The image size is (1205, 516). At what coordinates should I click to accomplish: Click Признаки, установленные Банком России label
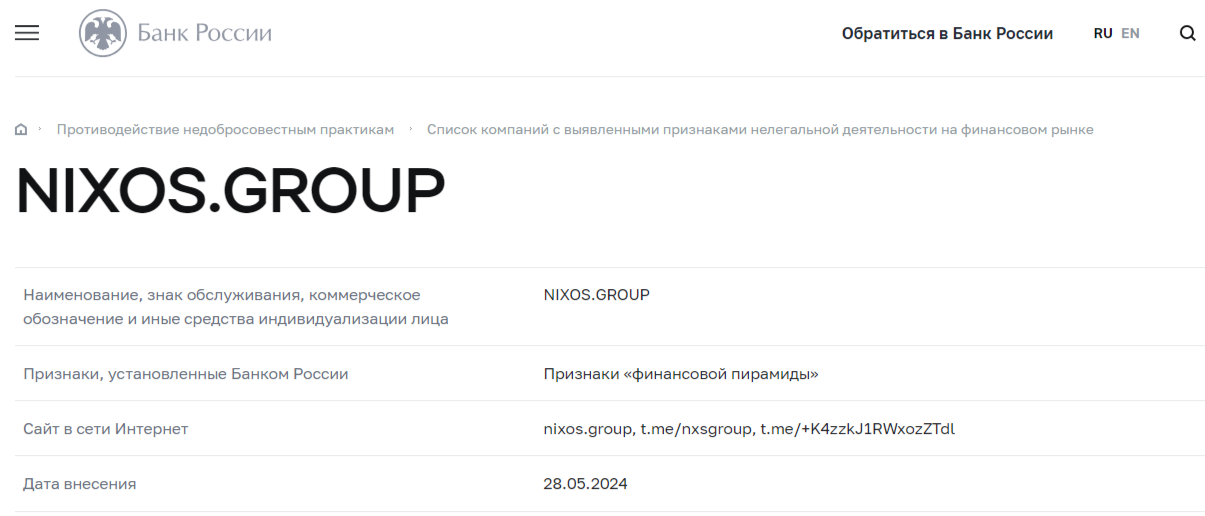[186, 374]
